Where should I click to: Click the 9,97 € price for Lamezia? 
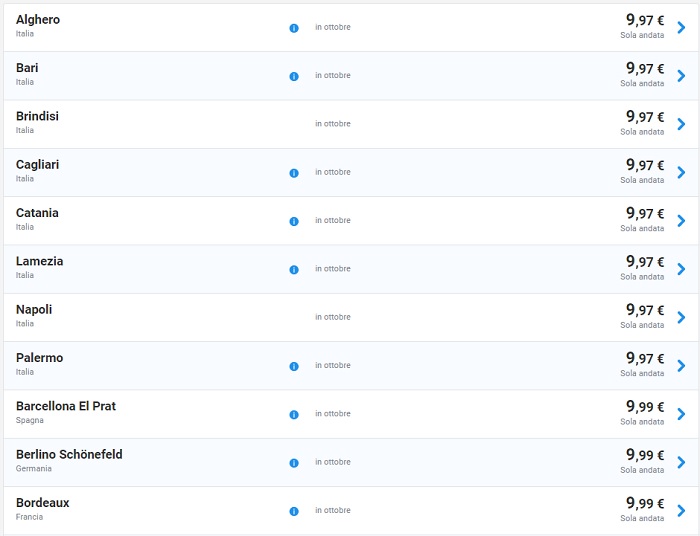(645, 262)
